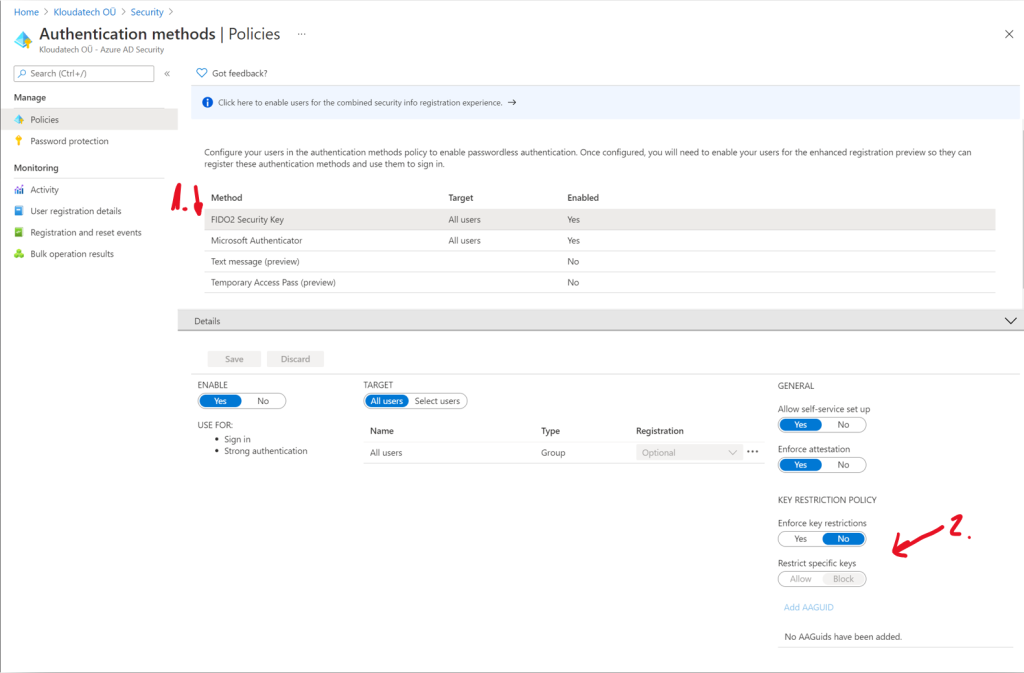Click the Details section header label
This screenshot has height=673, width=1024.
point(207,321)
